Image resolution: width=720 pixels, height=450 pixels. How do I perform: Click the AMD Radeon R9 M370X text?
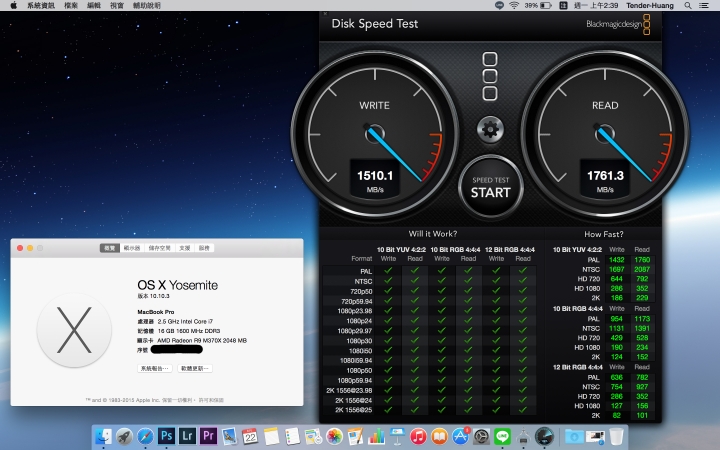coord(202,341)
